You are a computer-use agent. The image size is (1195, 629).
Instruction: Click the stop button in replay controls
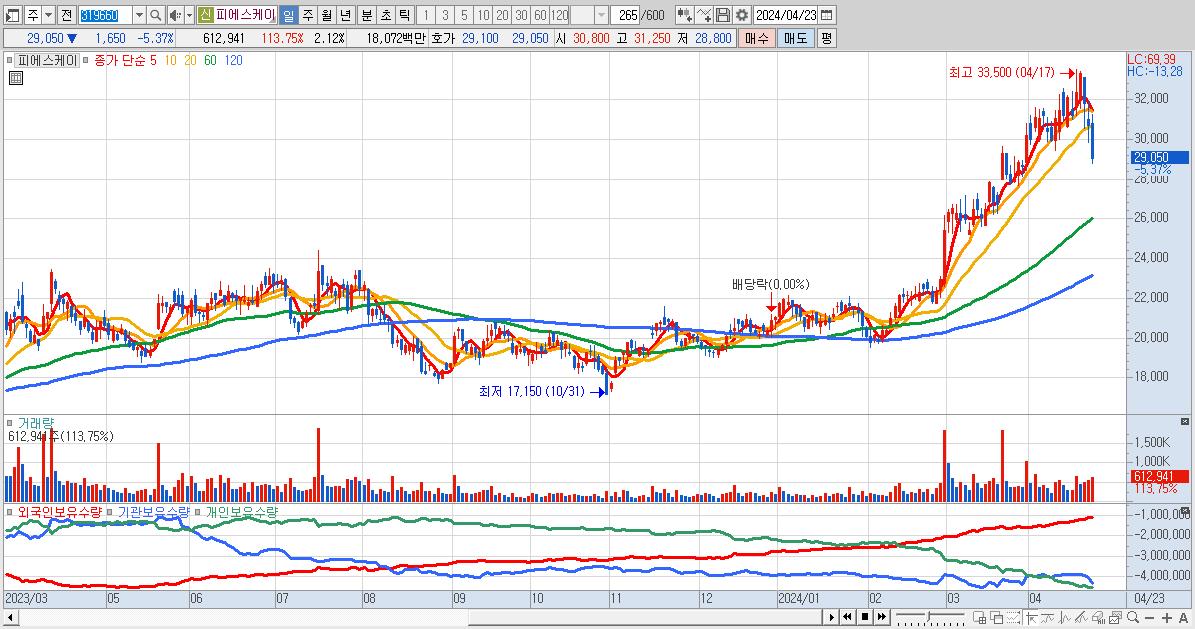pos(865,617)
